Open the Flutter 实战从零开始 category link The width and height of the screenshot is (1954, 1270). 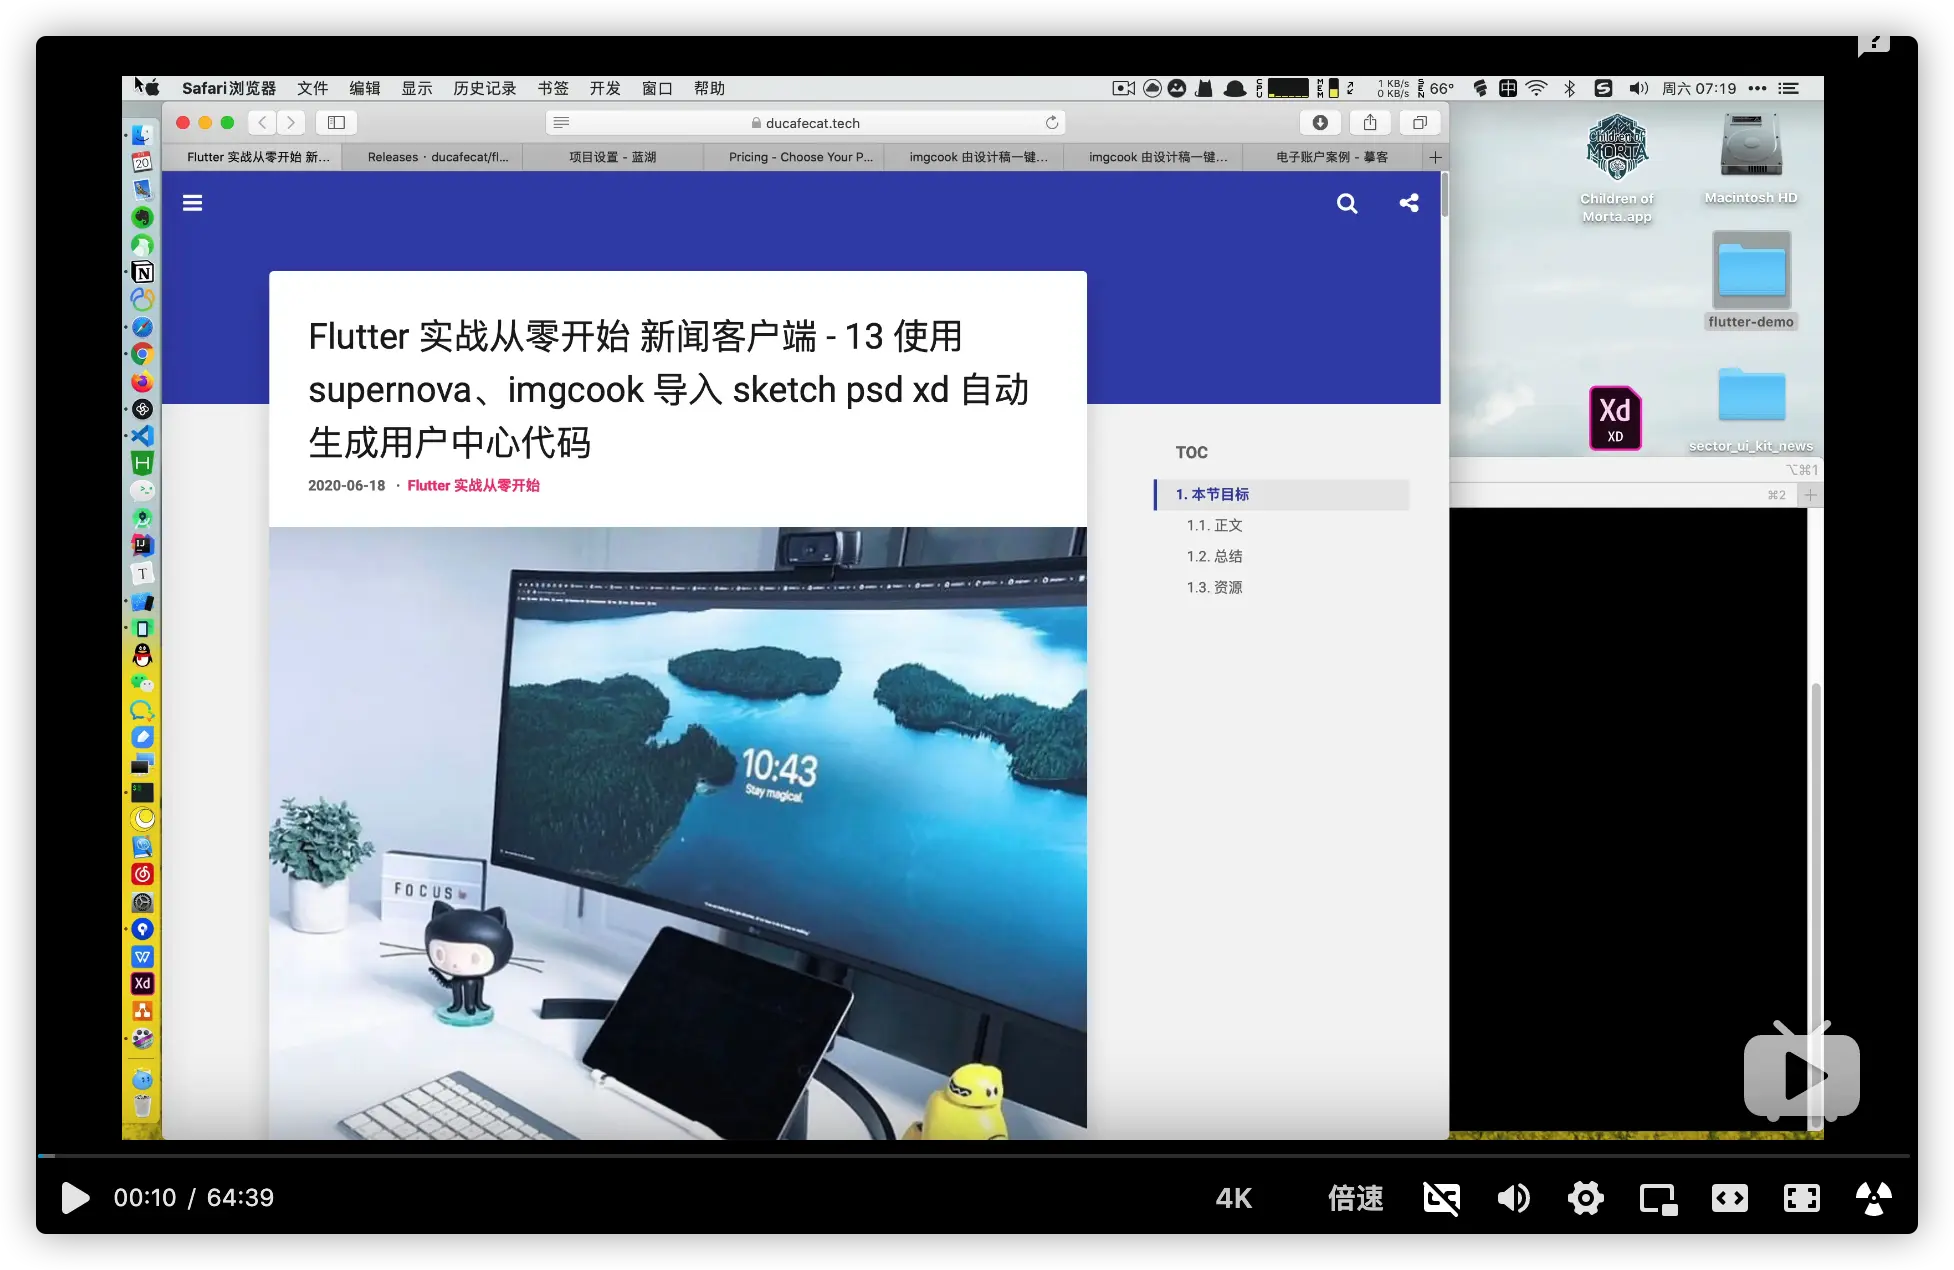coord(473,486)
